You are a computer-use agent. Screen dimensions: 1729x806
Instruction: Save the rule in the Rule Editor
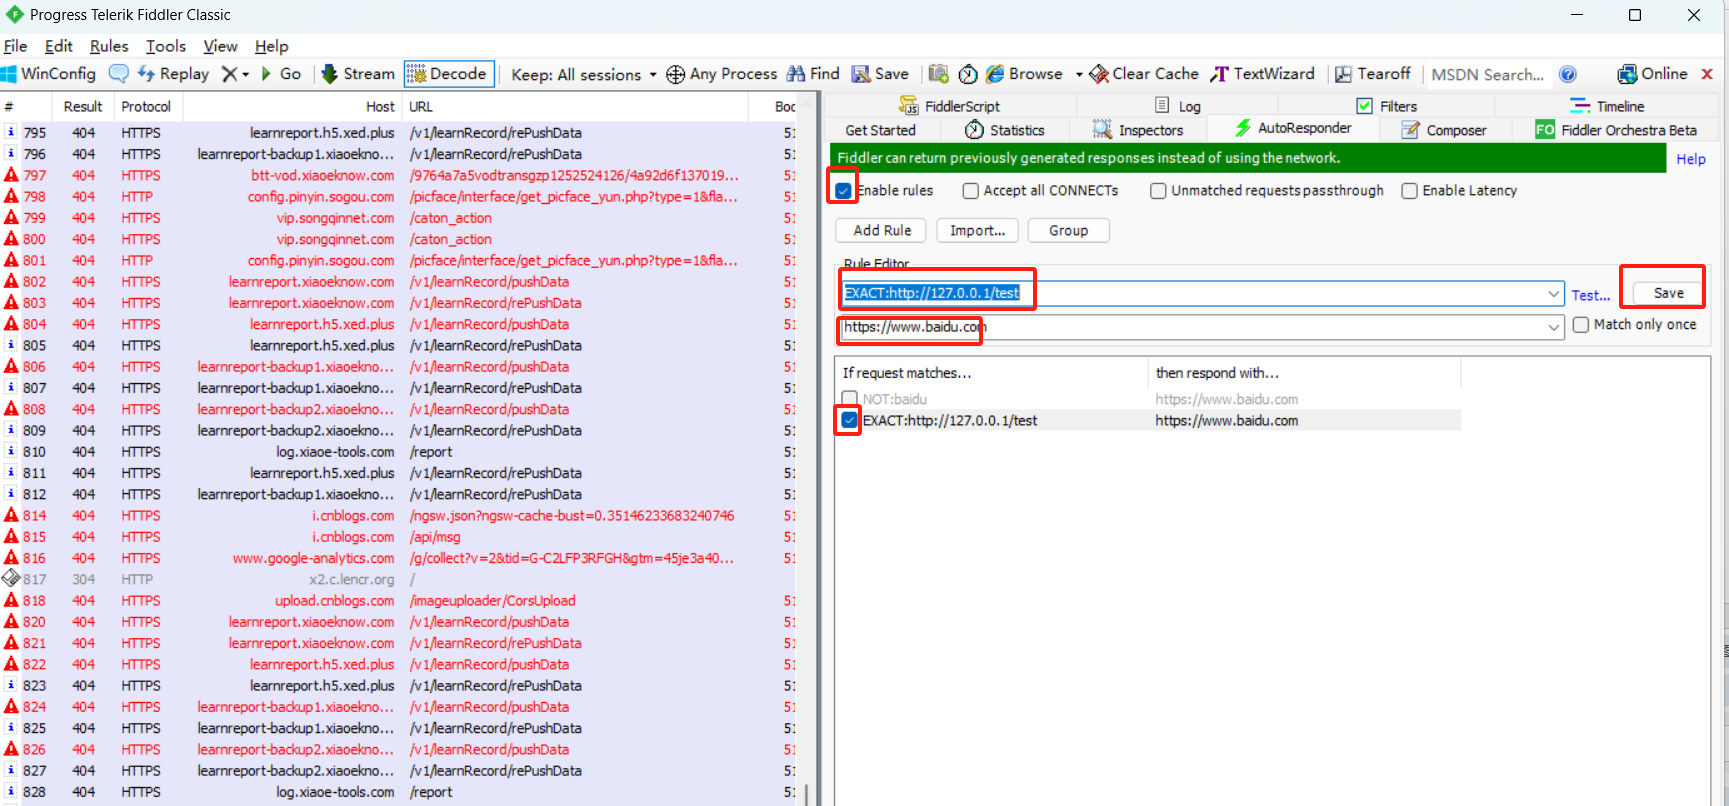click(1668, 293)
